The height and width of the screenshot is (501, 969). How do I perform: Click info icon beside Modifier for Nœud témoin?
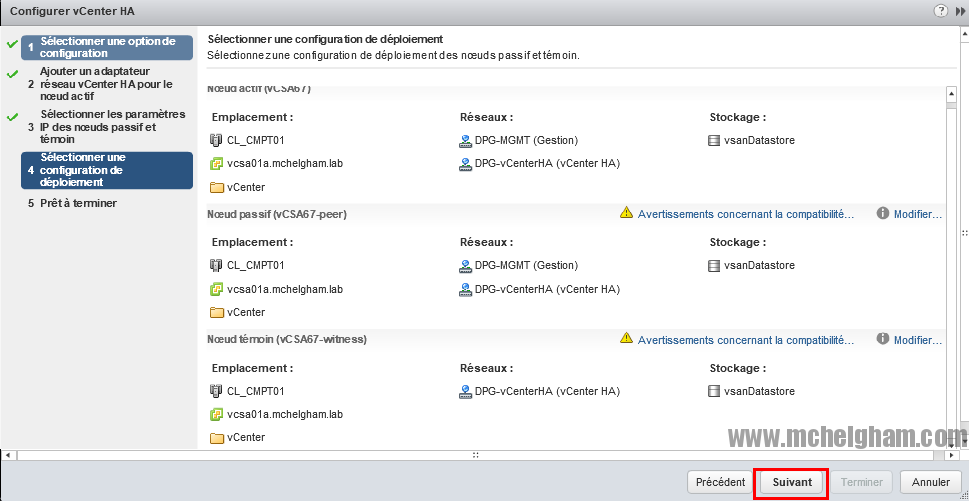point(883,339)
